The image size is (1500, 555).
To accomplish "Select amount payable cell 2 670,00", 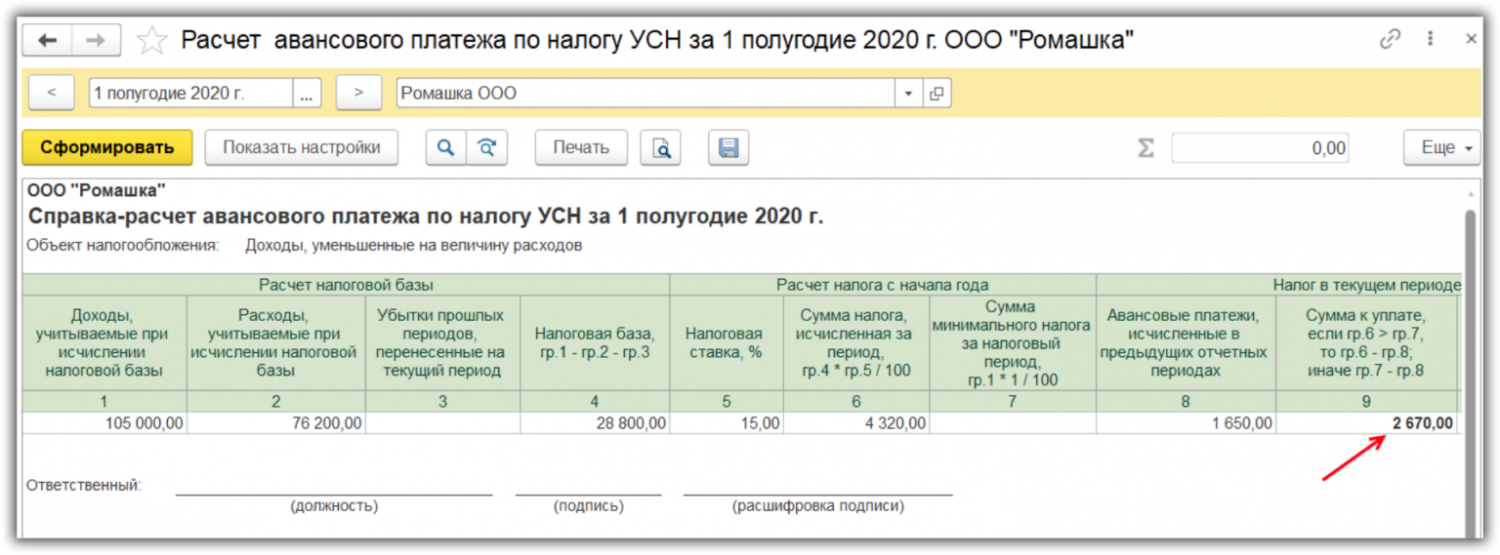I will (x=1366, y=423).
